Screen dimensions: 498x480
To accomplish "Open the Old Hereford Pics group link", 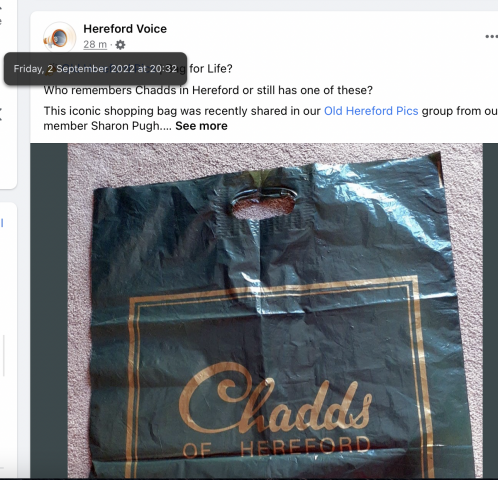I will coord(371,111).
